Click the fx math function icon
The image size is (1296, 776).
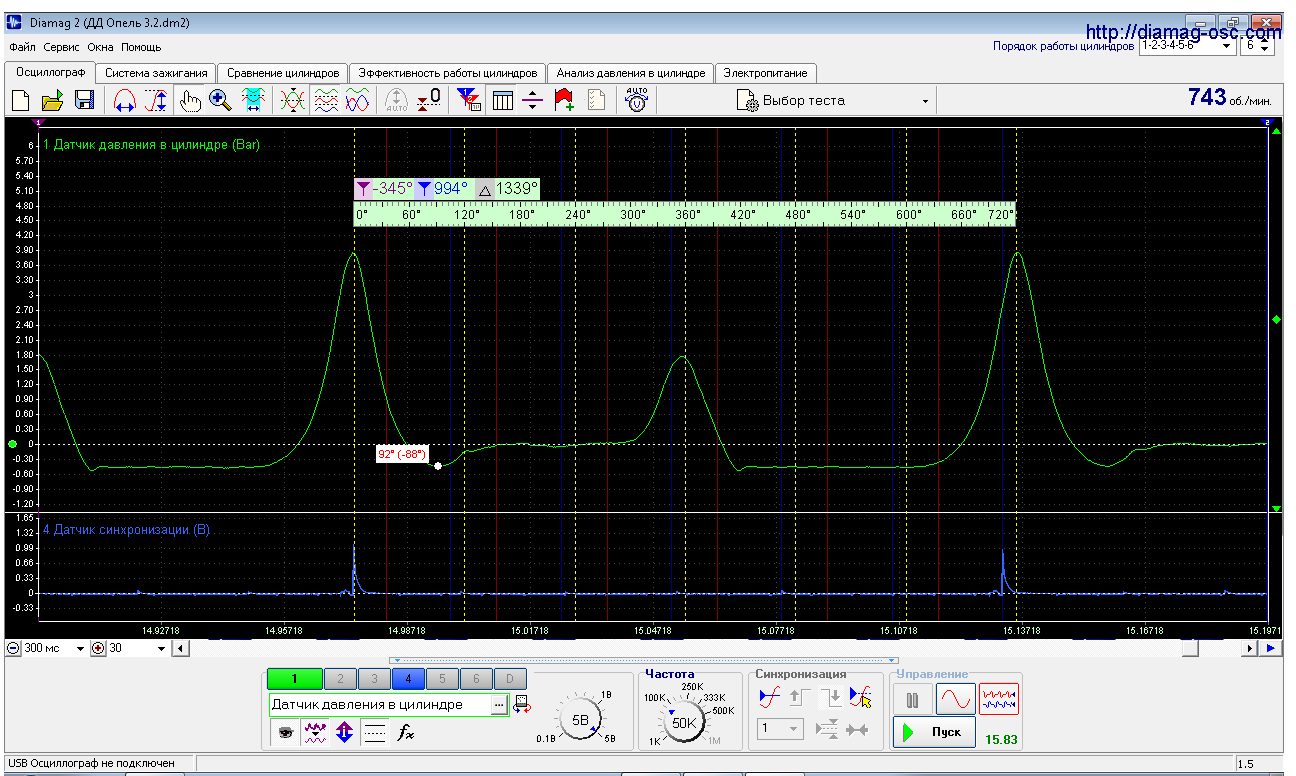pyautogui.click(x=406, y=733)
